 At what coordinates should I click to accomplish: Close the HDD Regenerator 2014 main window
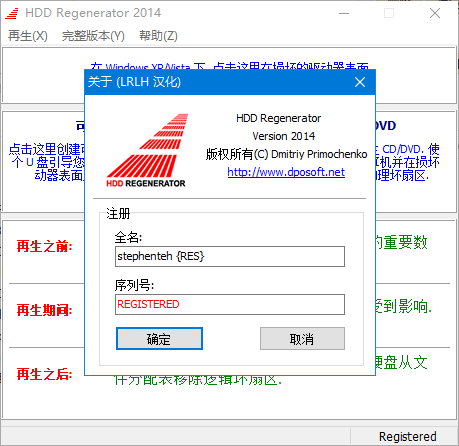point(435,13)
